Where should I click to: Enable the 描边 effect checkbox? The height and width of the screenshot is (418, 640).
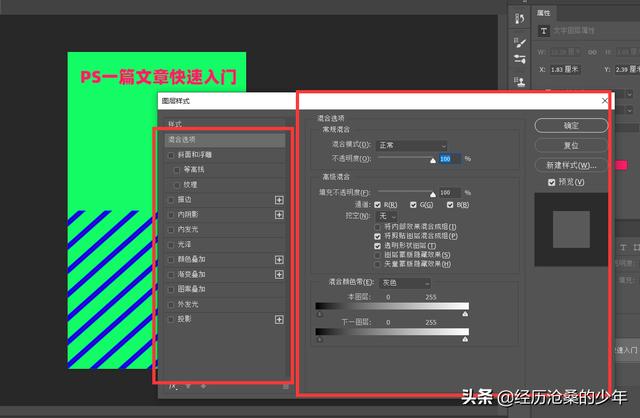tap(171, 200)
